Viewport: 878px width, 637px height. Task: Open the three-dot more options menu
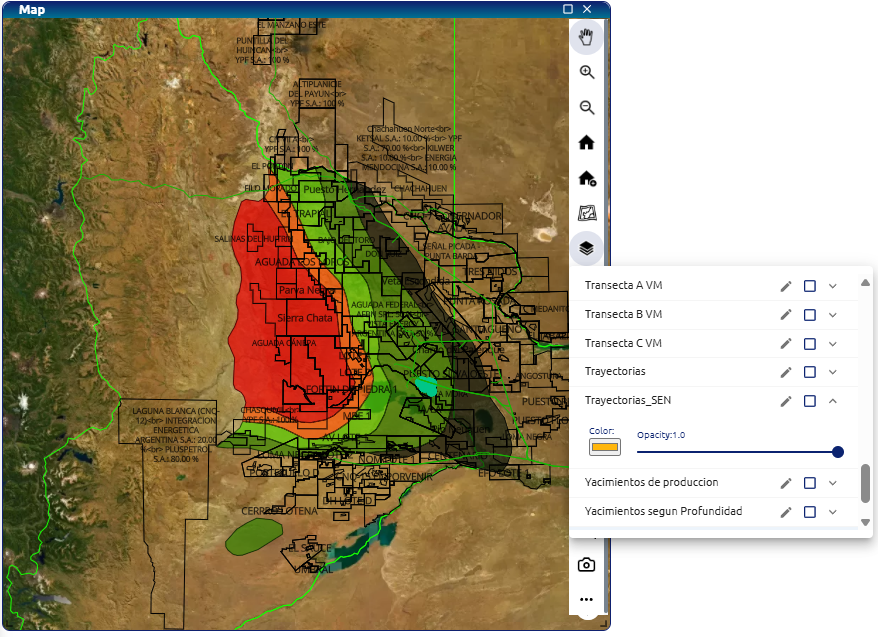click(587, 600)
